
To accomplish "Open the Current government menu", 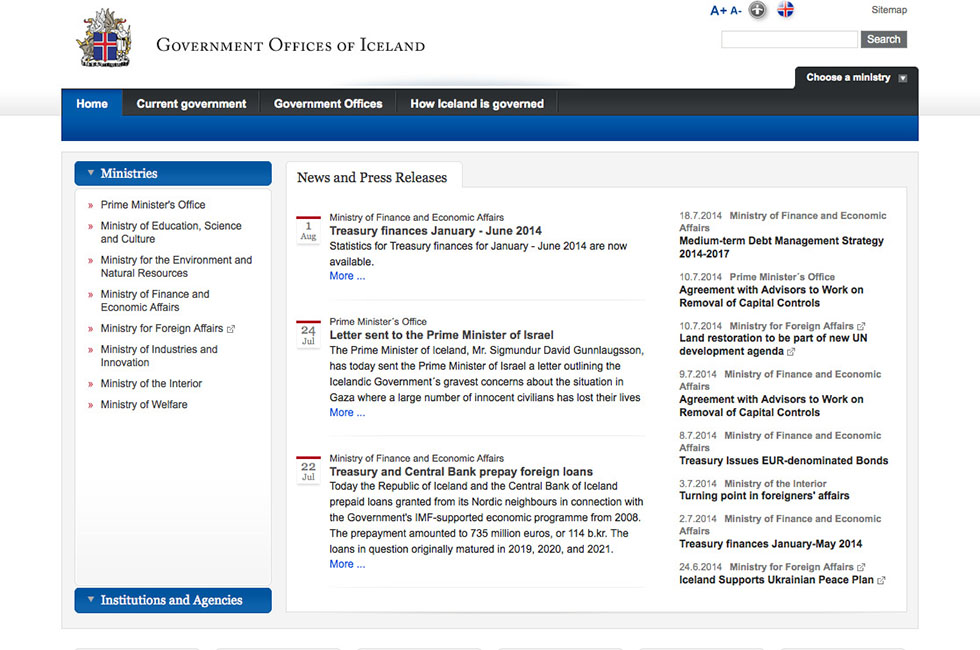I will tap(191, 104).
